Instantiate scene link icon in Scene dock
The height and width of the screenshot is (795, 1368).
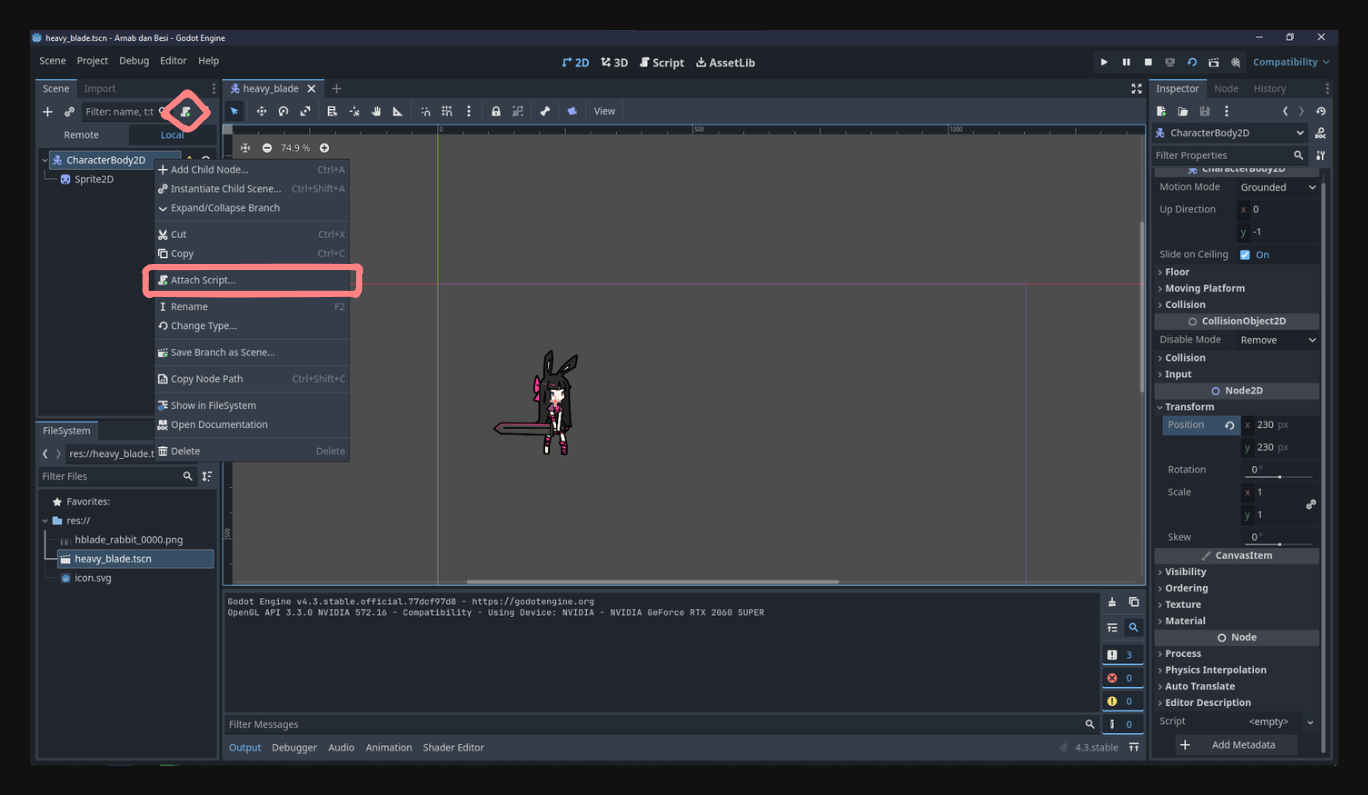[69, 111]
